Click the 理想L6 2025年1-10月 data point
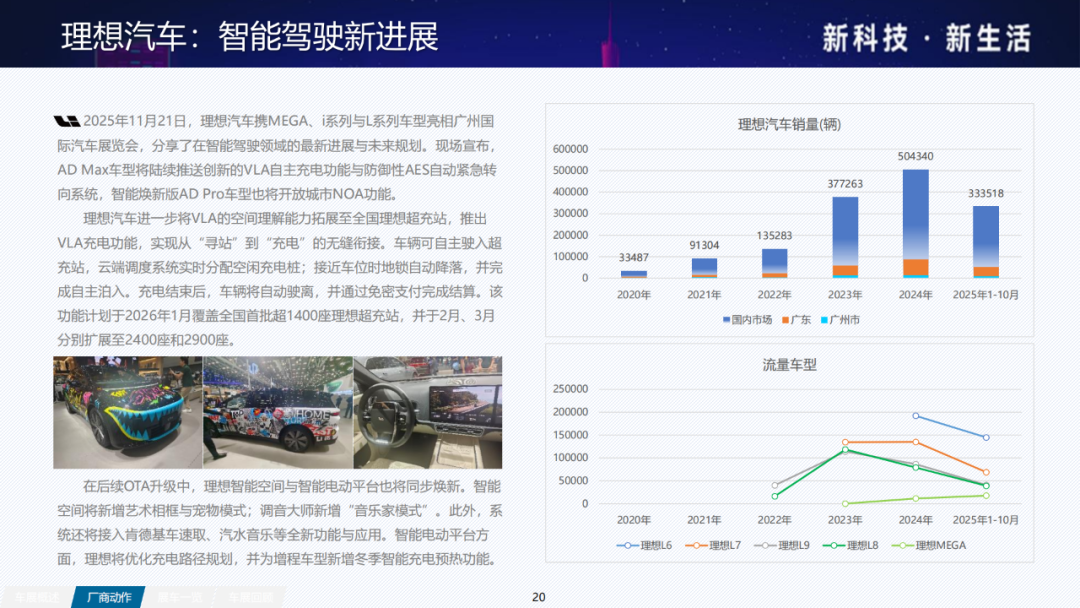This screenshot has width=1080, height=608. tap(986, 437)
